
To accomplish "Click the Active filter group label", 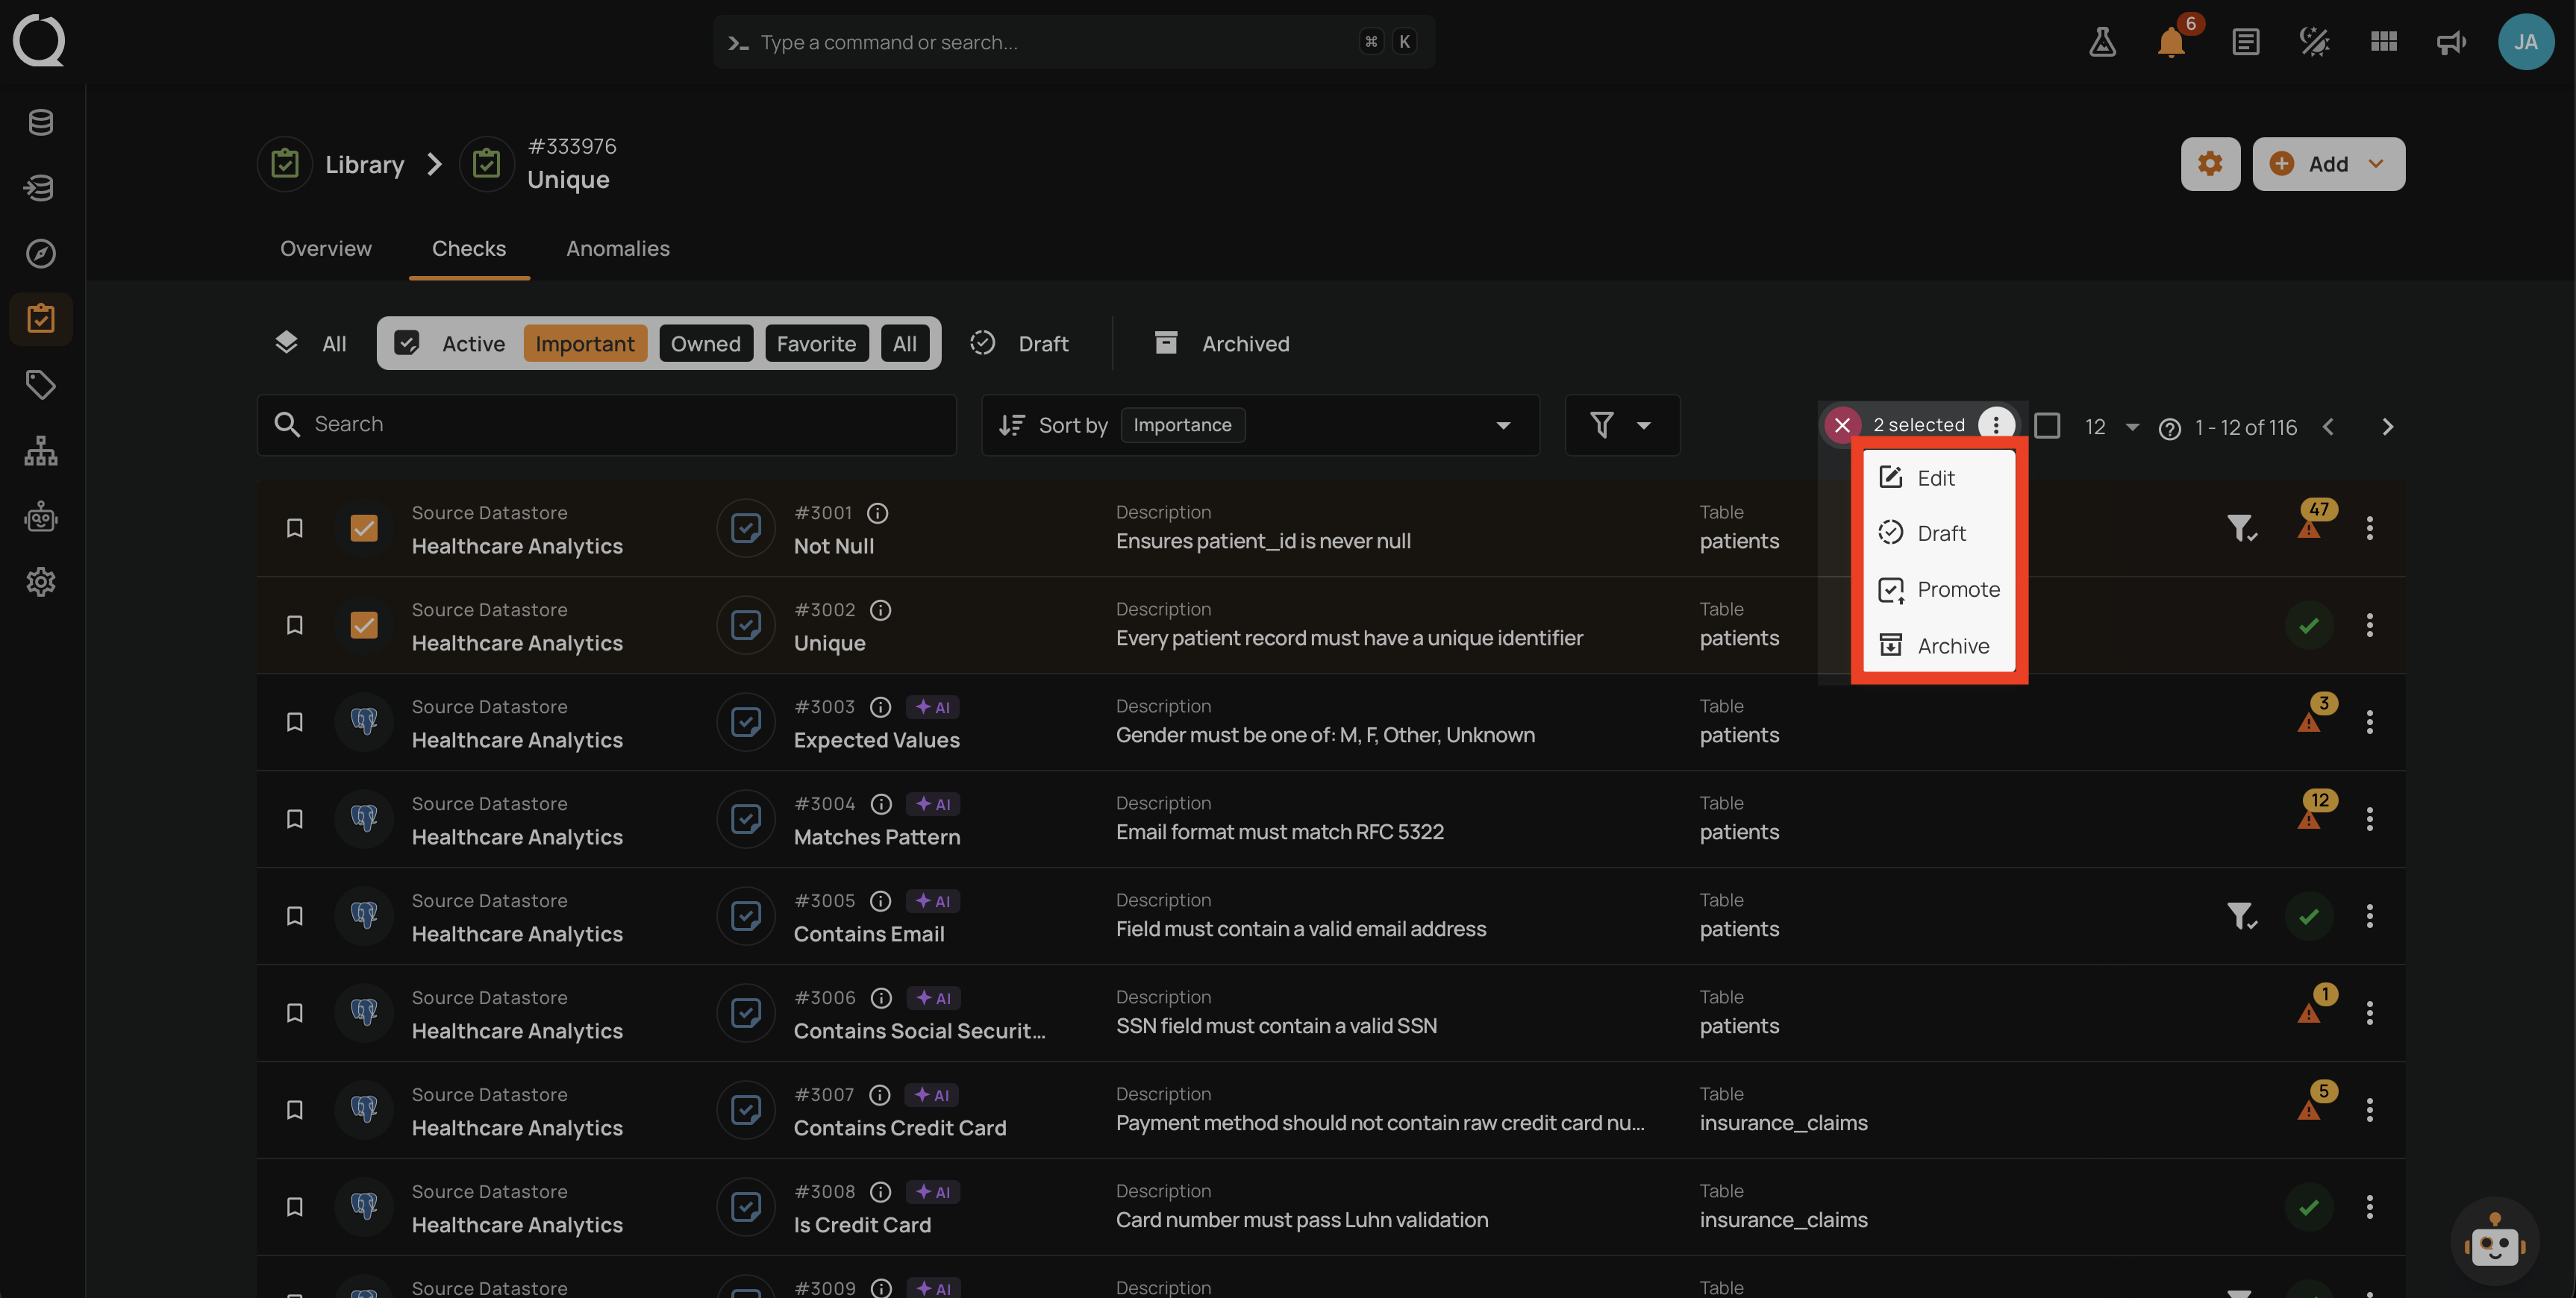I will tap(473, 344).
